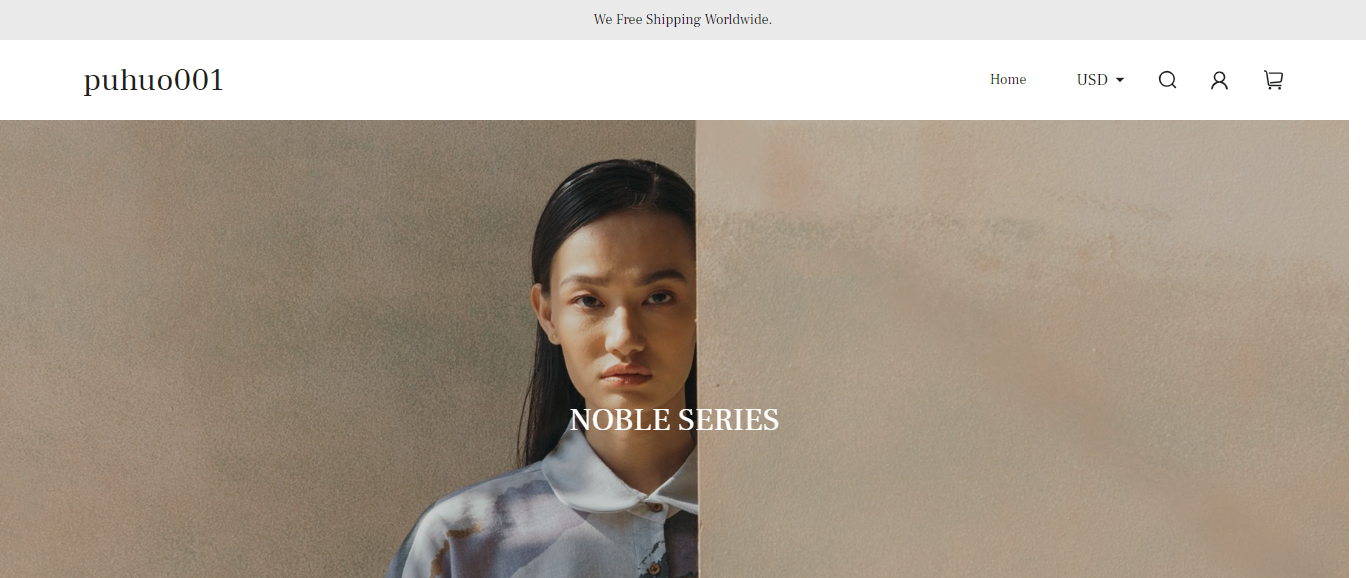This screenshot has height=578, width=1366.
Task: Expand the USD currency selector
Action: [x=1100, y=80]
